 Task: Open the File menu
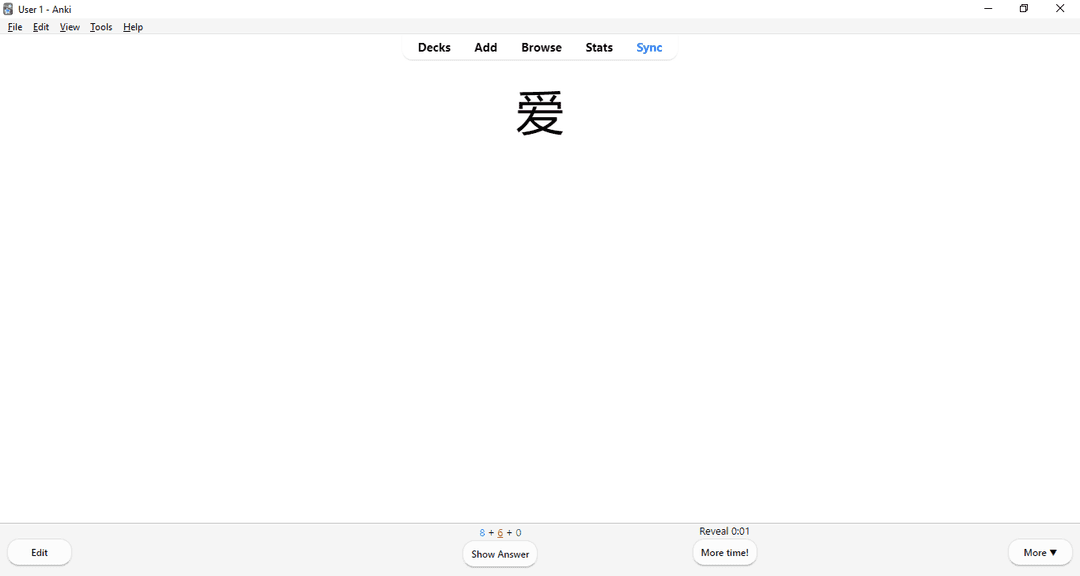(x=15, y=27)
